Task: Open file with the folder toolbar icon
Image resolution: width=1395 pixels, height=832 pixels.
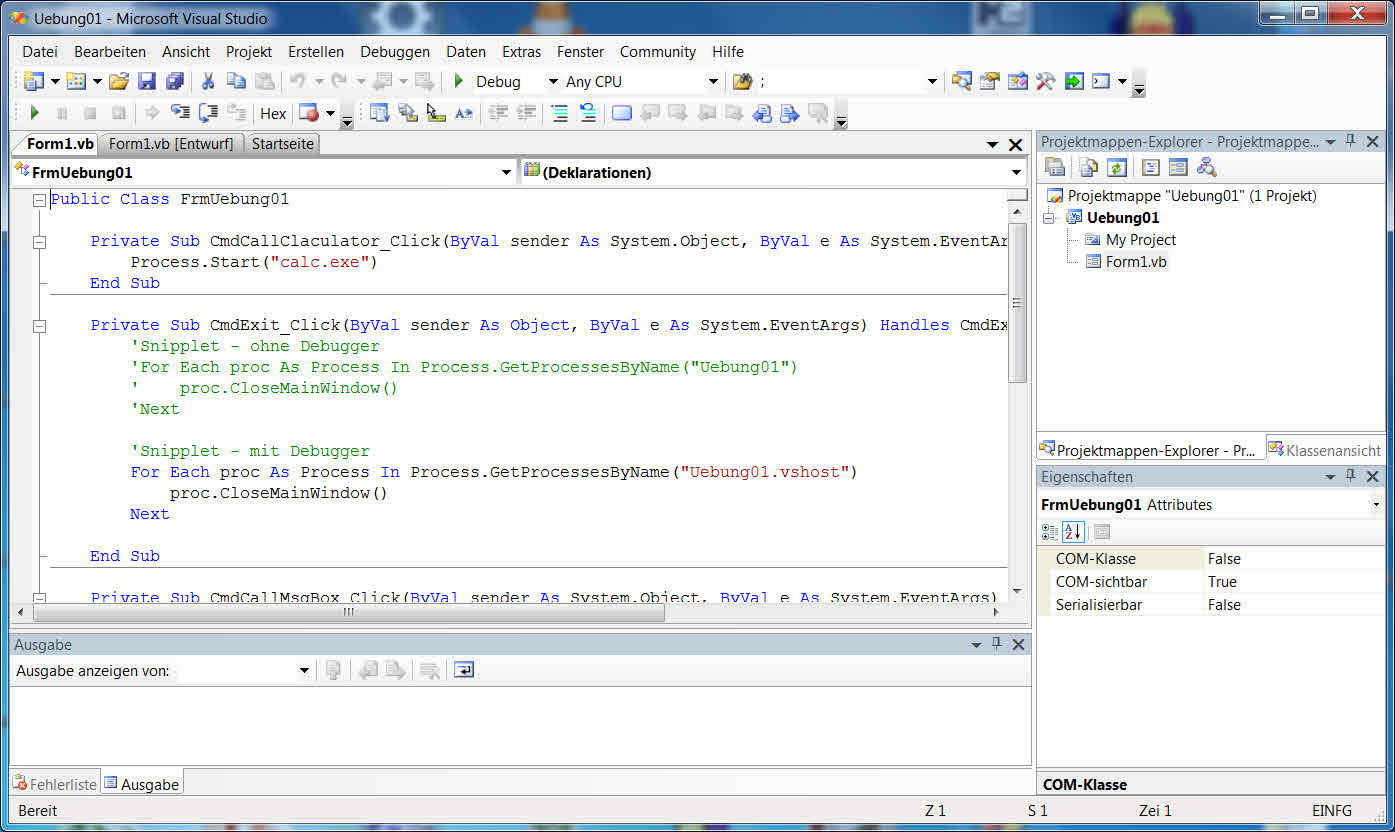Action: tap(119, 81)
